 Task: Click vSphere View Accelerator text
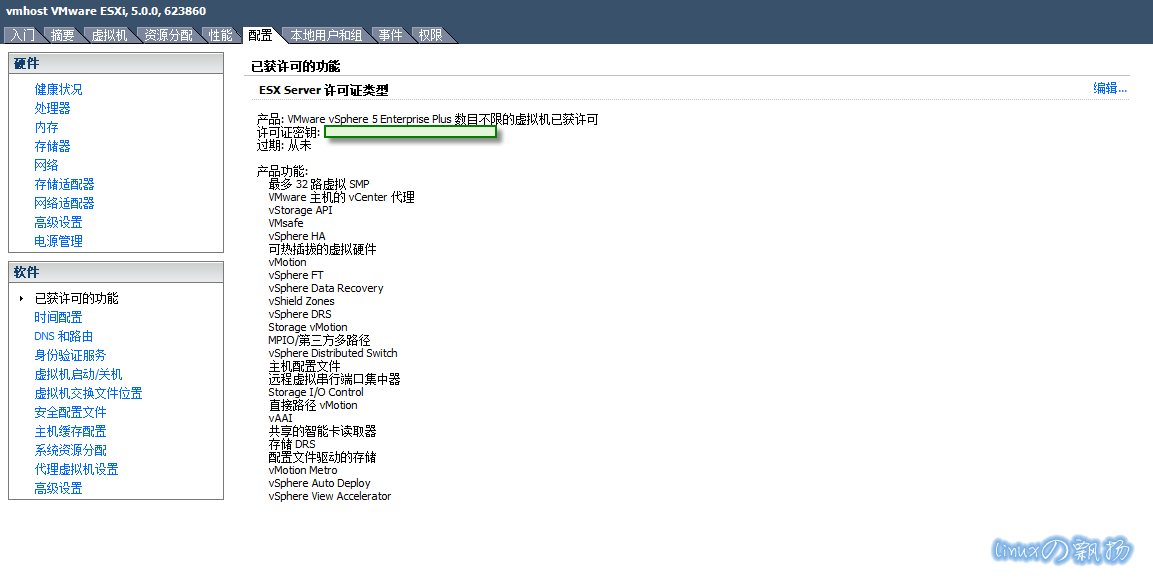coord(329,496)
